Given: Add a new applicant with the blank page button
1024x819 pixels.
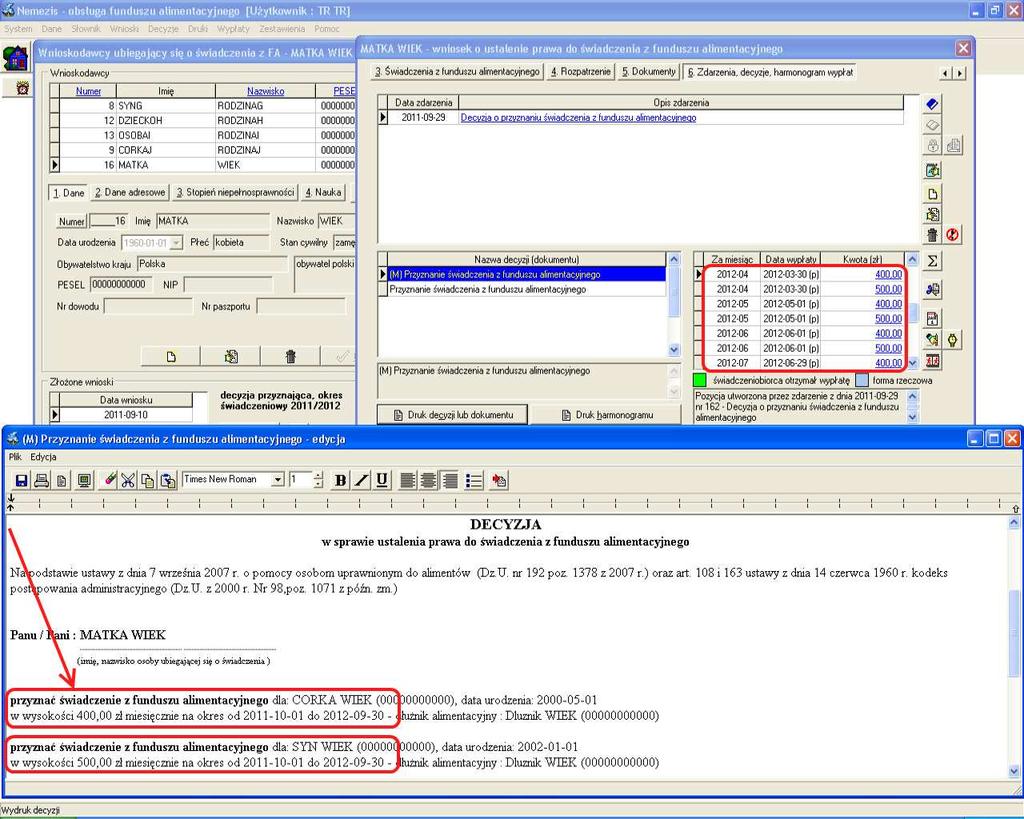Looking at the screenshot, I should [x=171, y=357].
